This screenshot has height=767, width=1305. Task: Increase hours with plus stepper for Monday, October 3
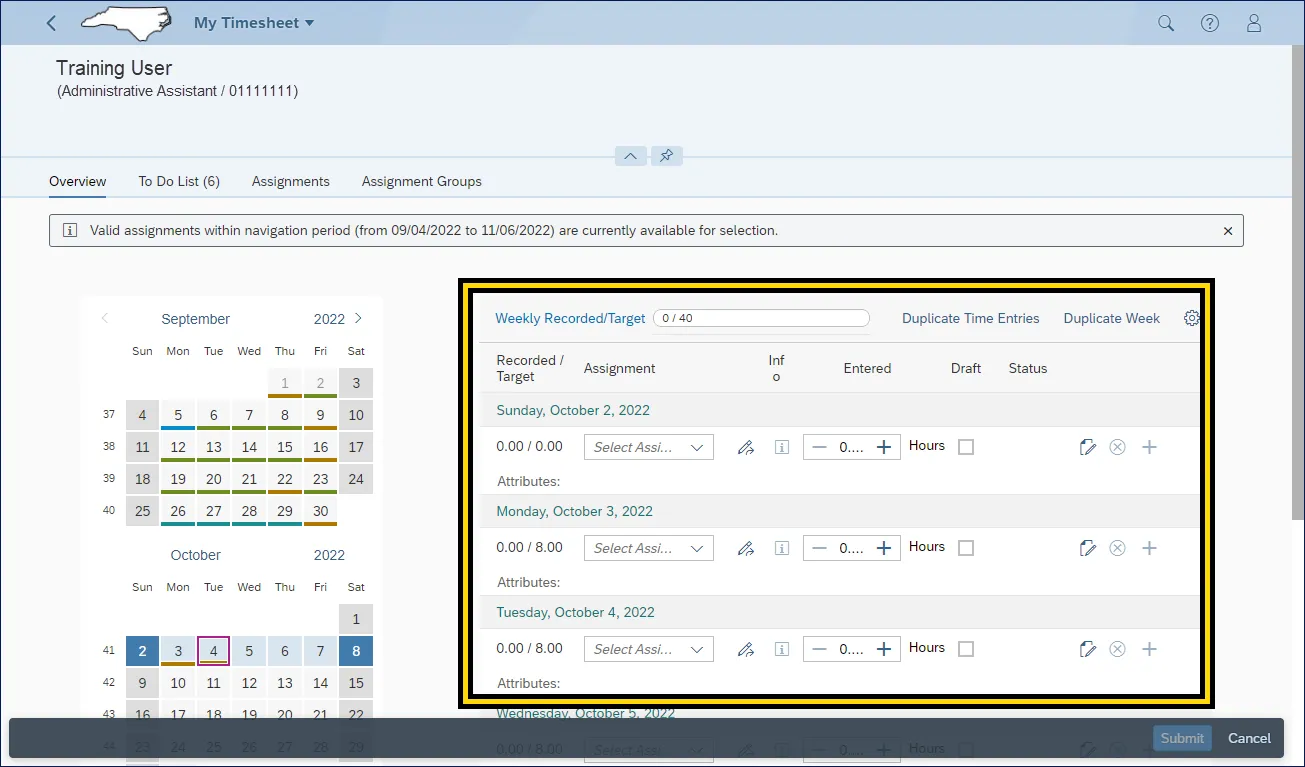point(884,548)
